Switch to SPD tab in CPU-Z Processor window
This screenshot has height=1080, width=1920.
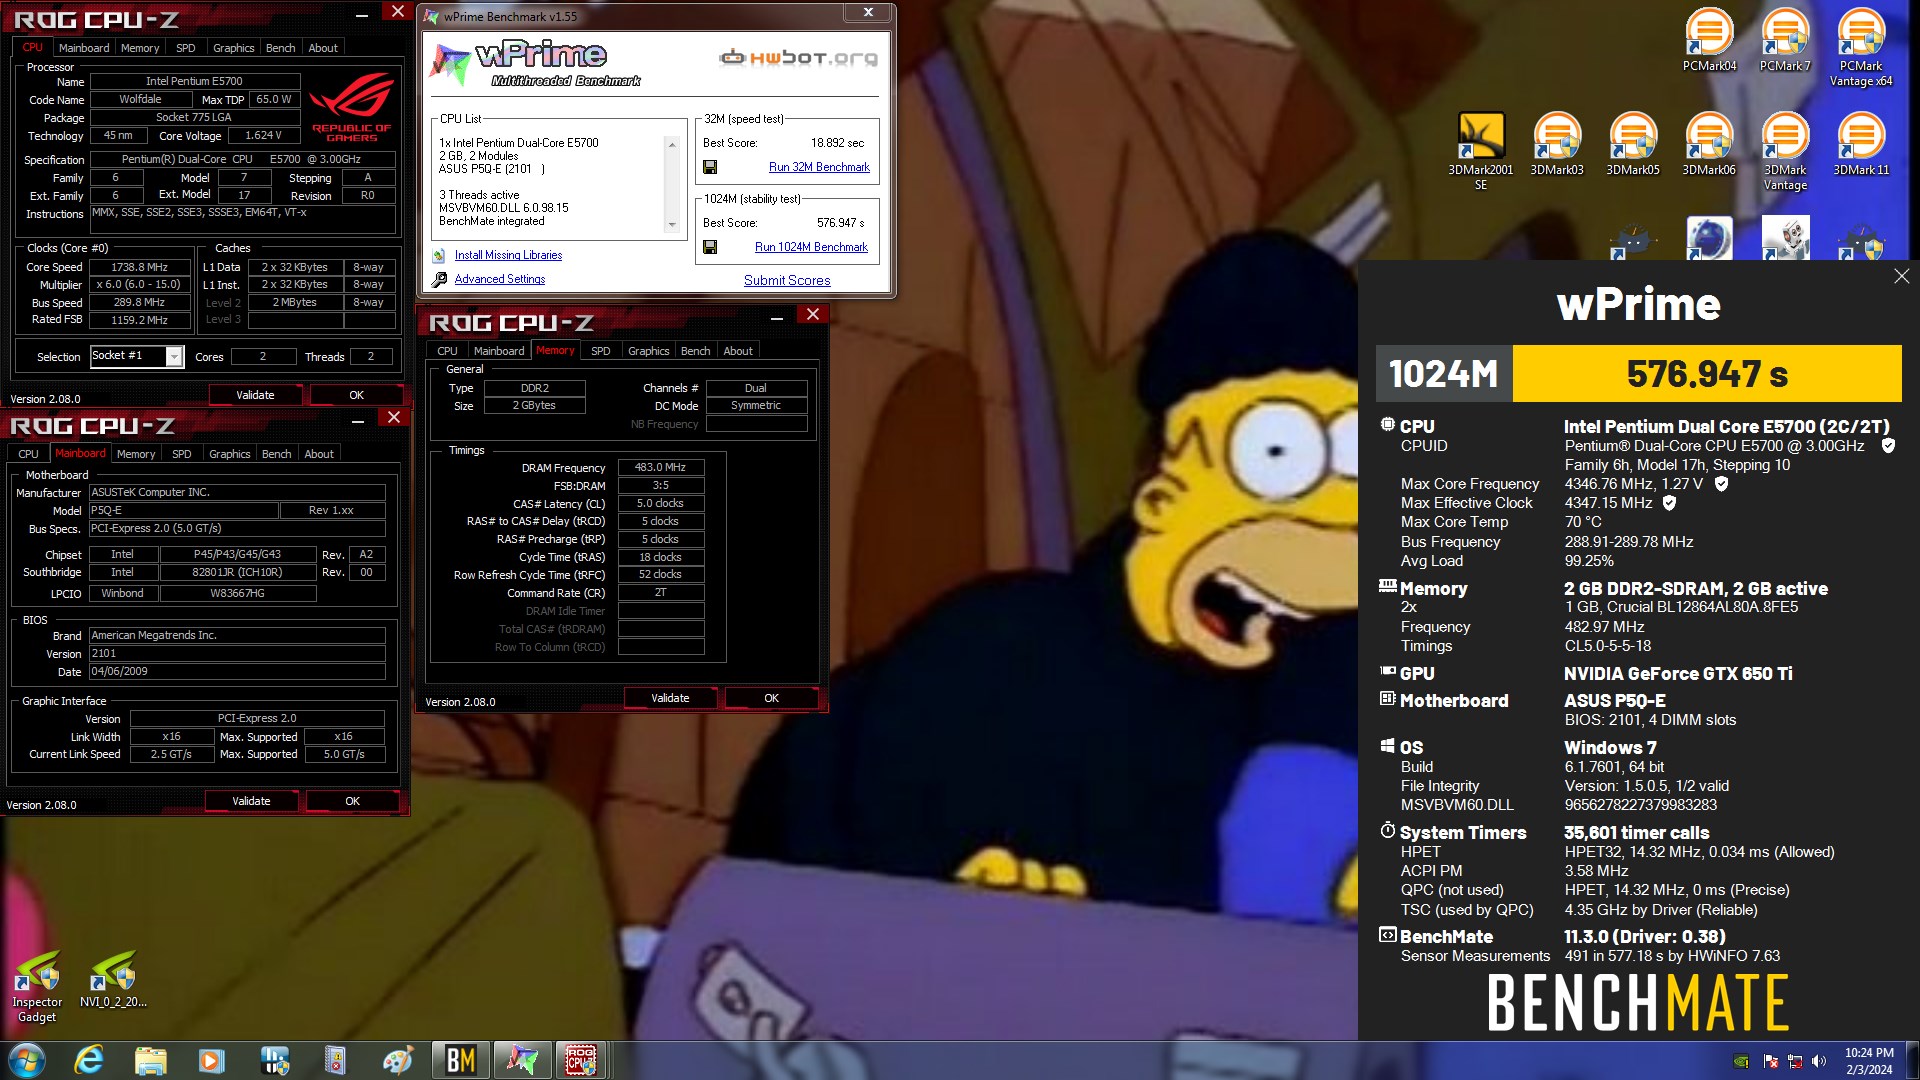(186, 48)
